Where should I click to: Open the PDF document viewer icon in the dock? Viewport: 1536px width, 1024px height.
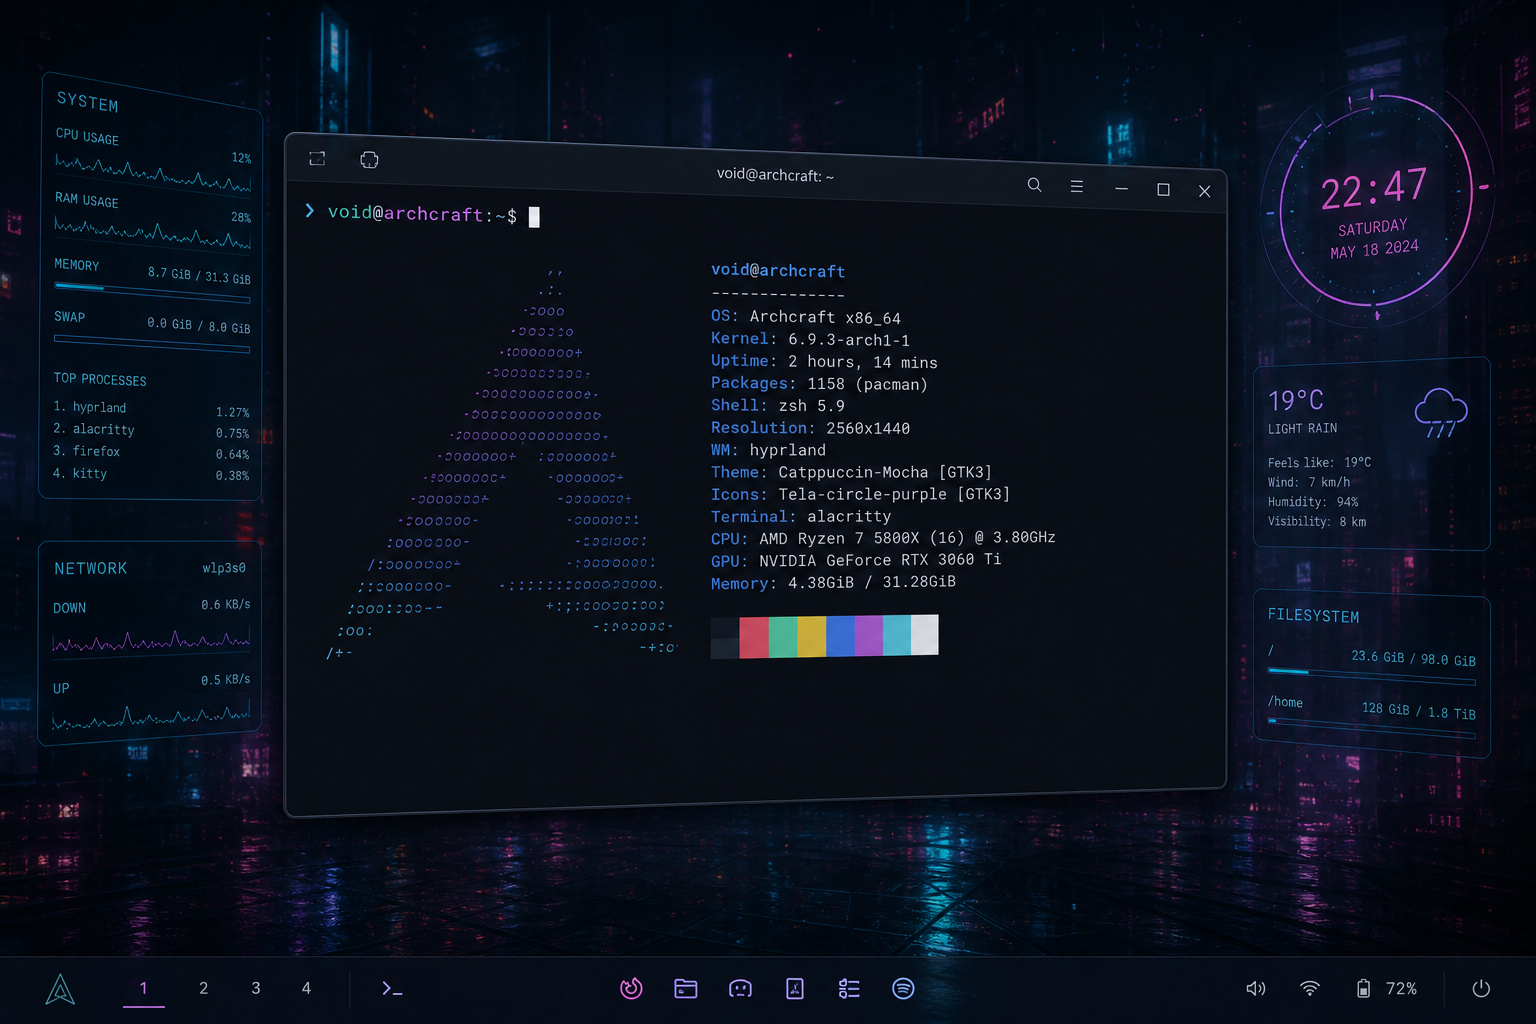pyautogui.click(x=795, y=988)
